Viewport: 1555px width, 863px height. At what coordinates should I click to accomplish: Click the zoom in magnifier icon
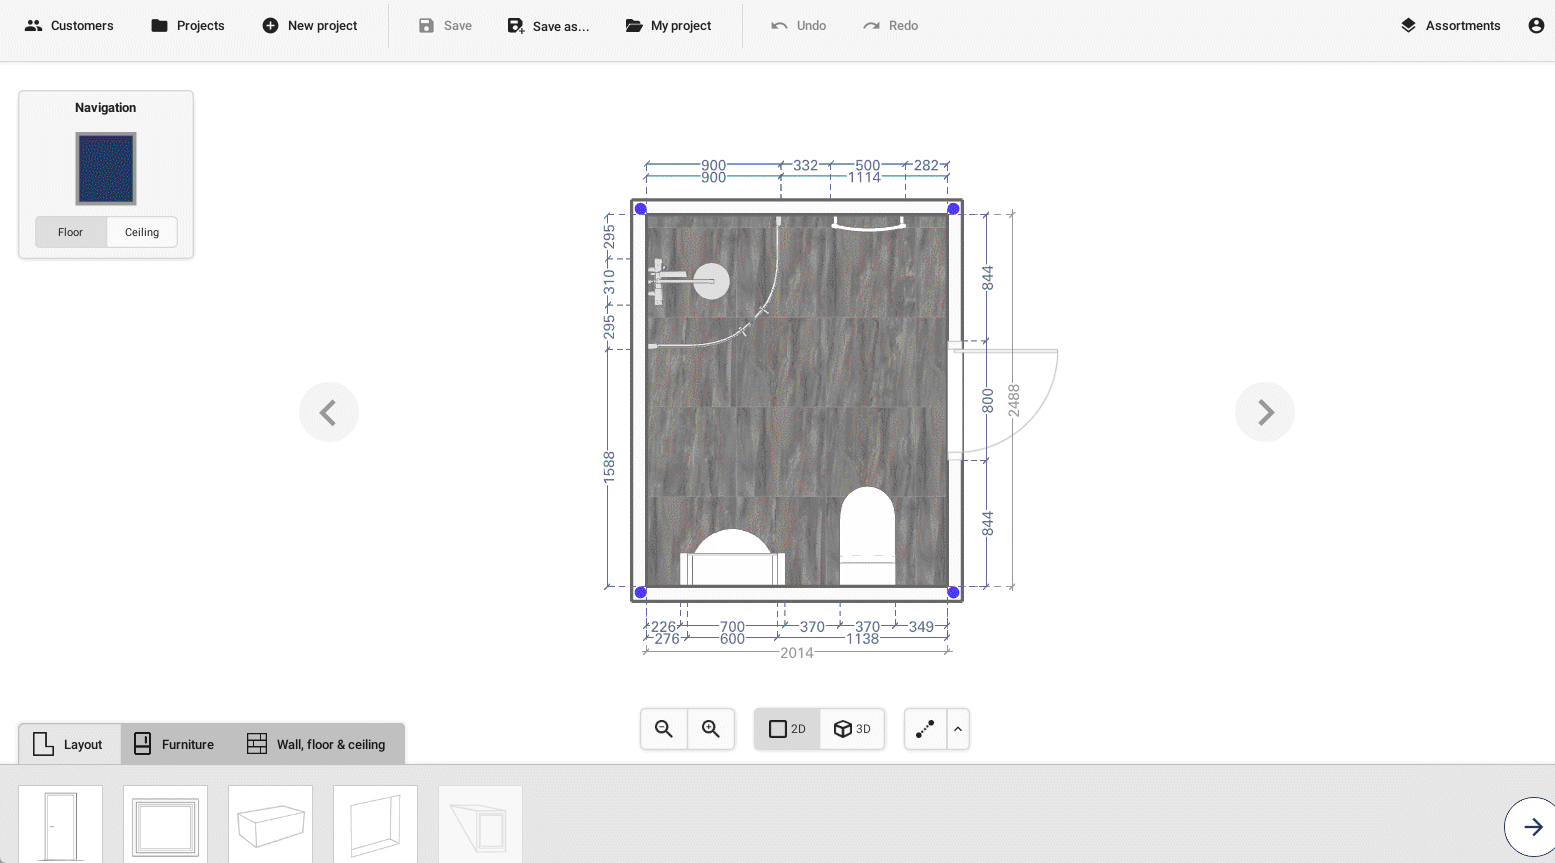tap(711, 729)
